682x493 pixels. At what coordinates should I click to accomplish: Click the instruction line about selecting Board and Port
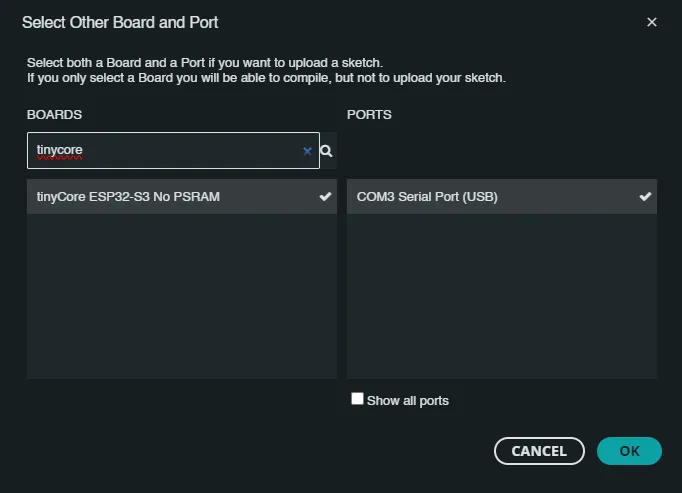click(204, 63)
